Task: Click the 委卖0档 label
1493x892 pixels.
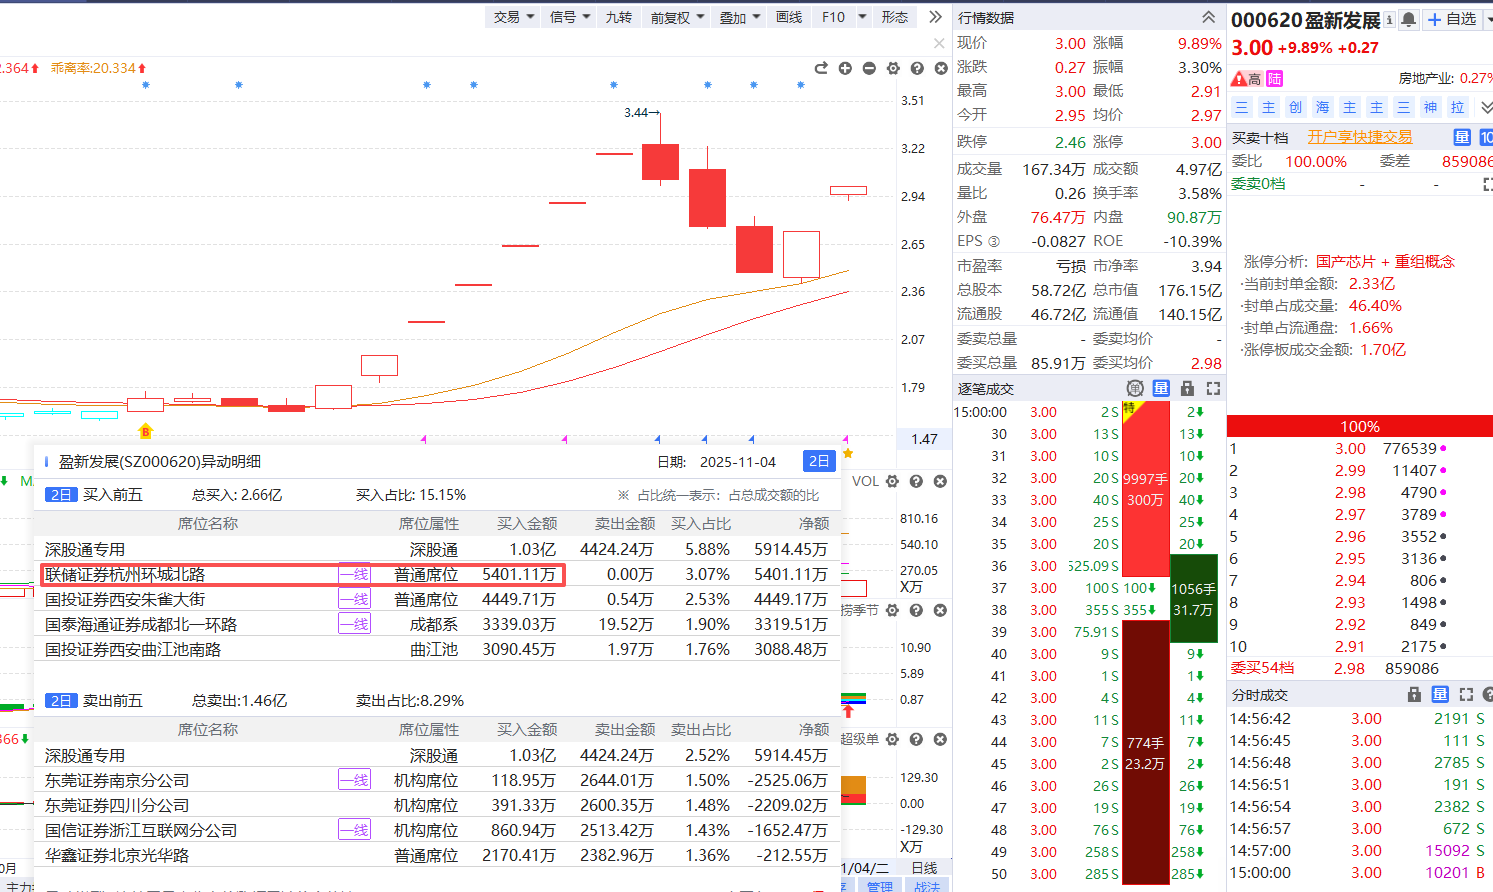Action: coord(1258,184)
